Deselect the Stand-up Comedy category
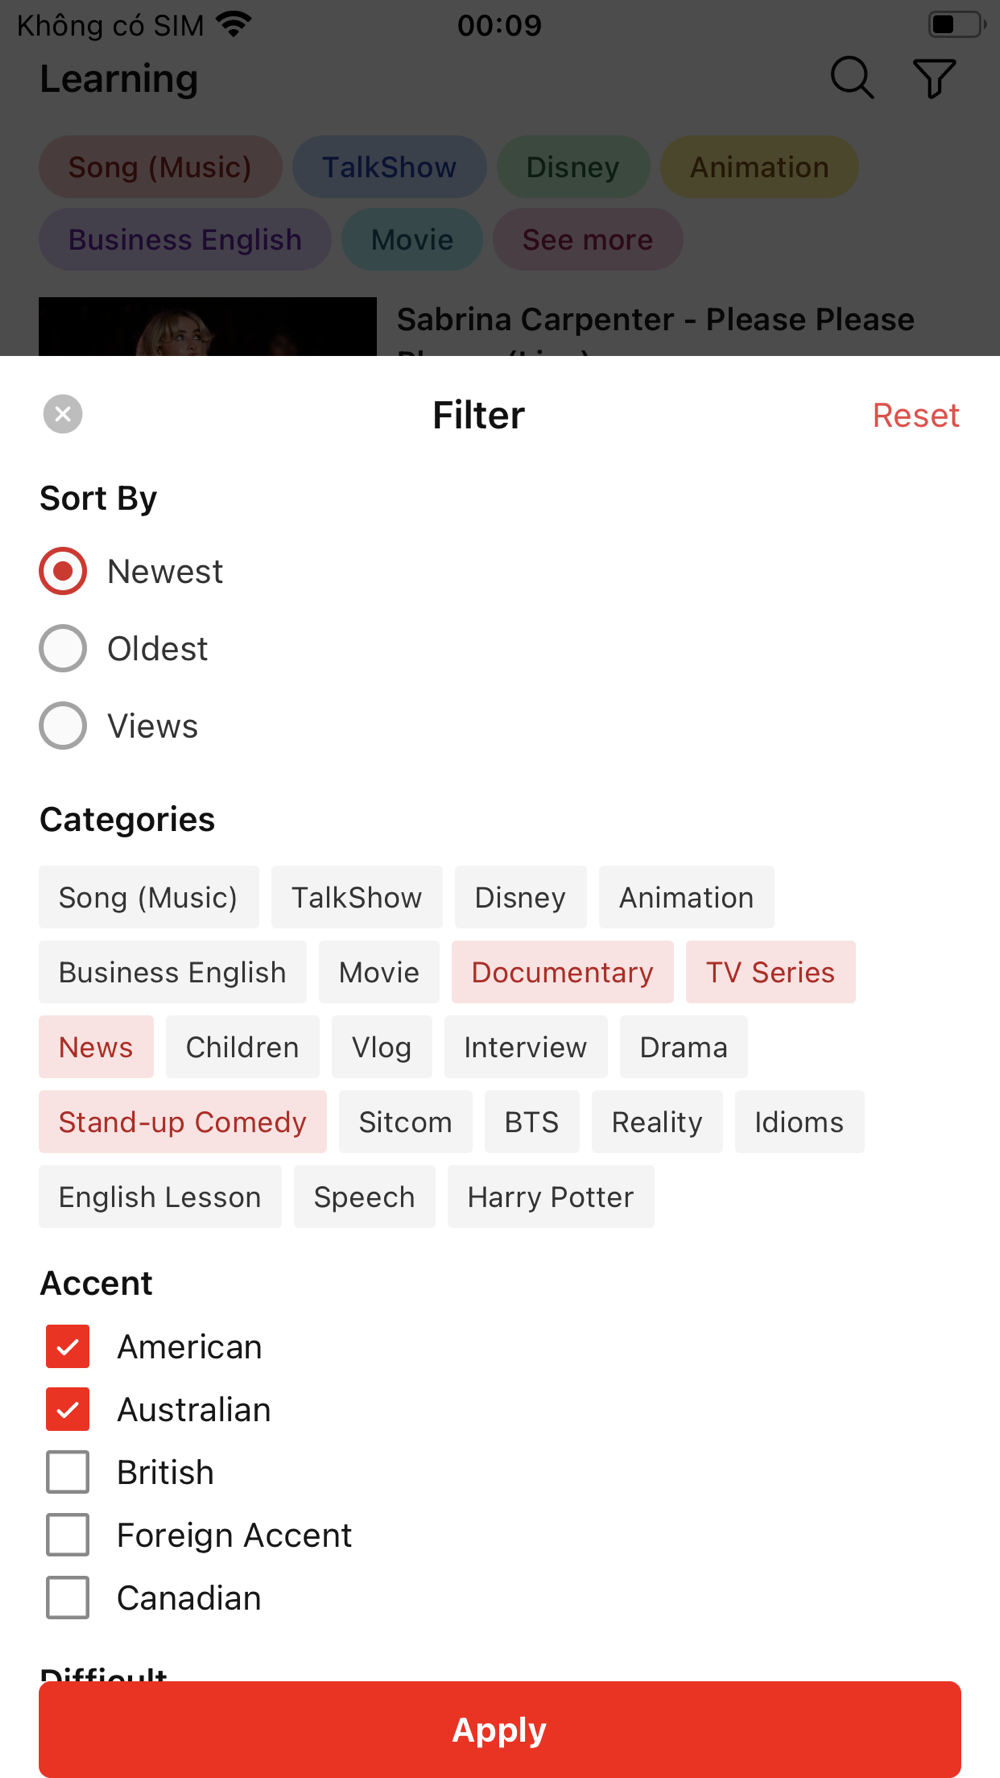This screenshot has width=1000, height=1778. pyautogui.click(x=182, y=1122)
